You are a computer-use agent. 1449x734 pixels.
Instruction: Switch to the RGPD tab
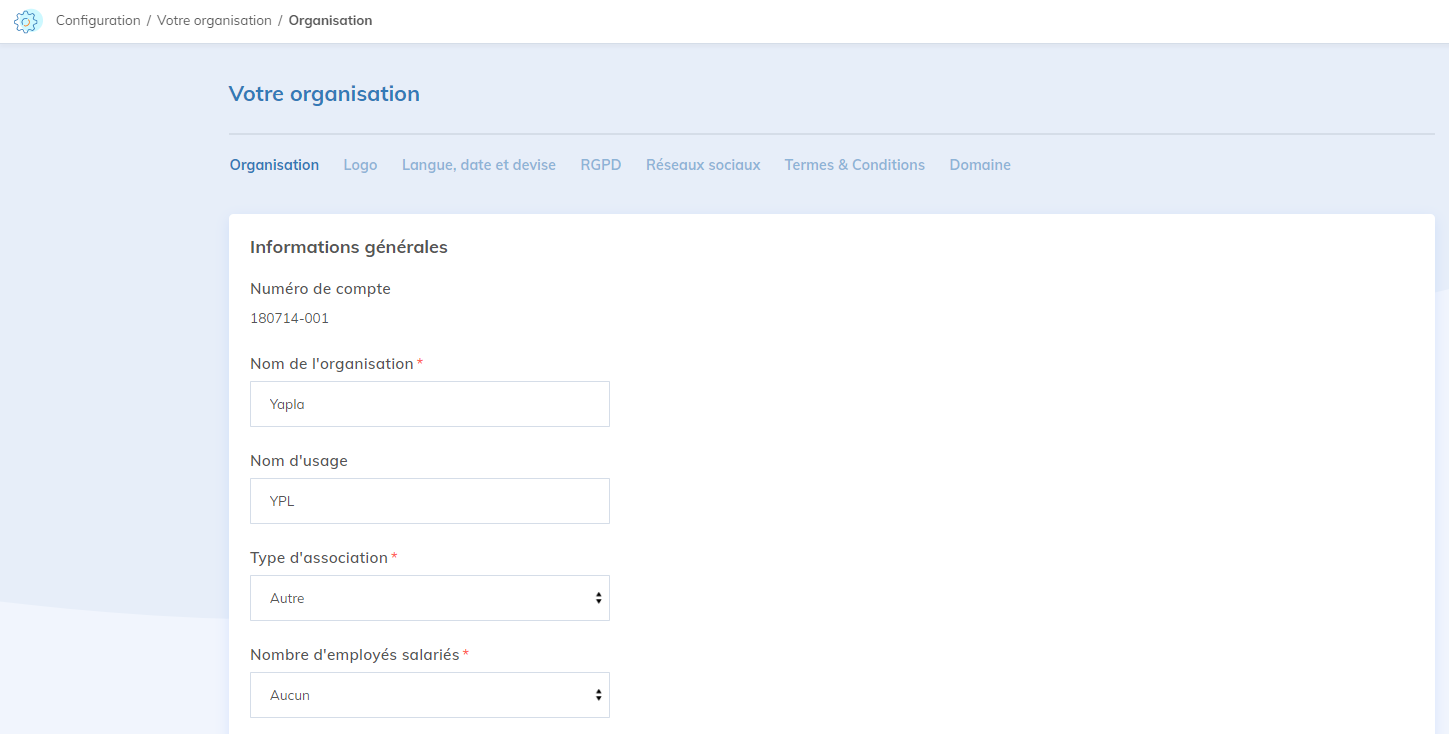pos(600,165)
